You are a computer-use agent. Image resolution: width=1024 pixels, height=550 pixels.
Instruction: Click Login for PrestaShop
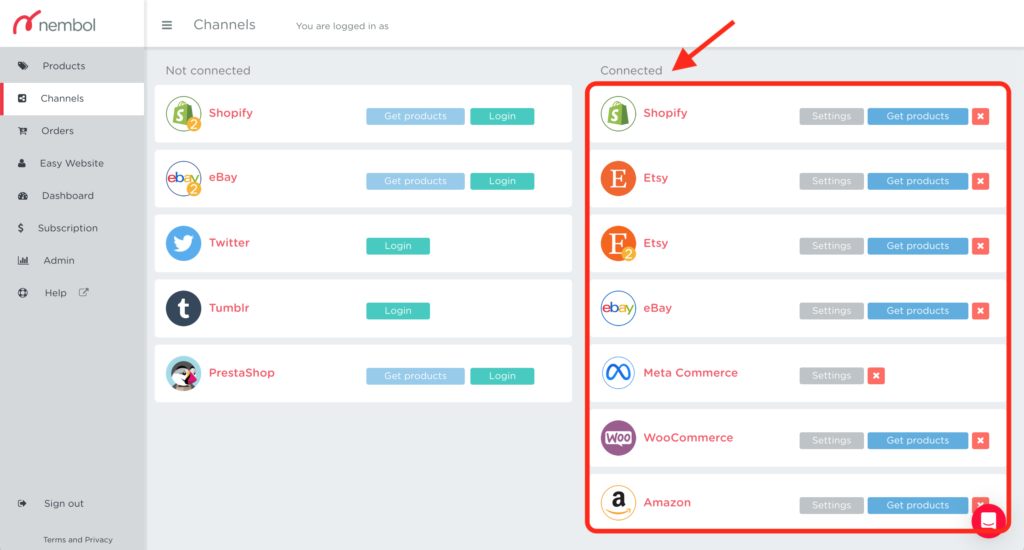coord(502,376)
